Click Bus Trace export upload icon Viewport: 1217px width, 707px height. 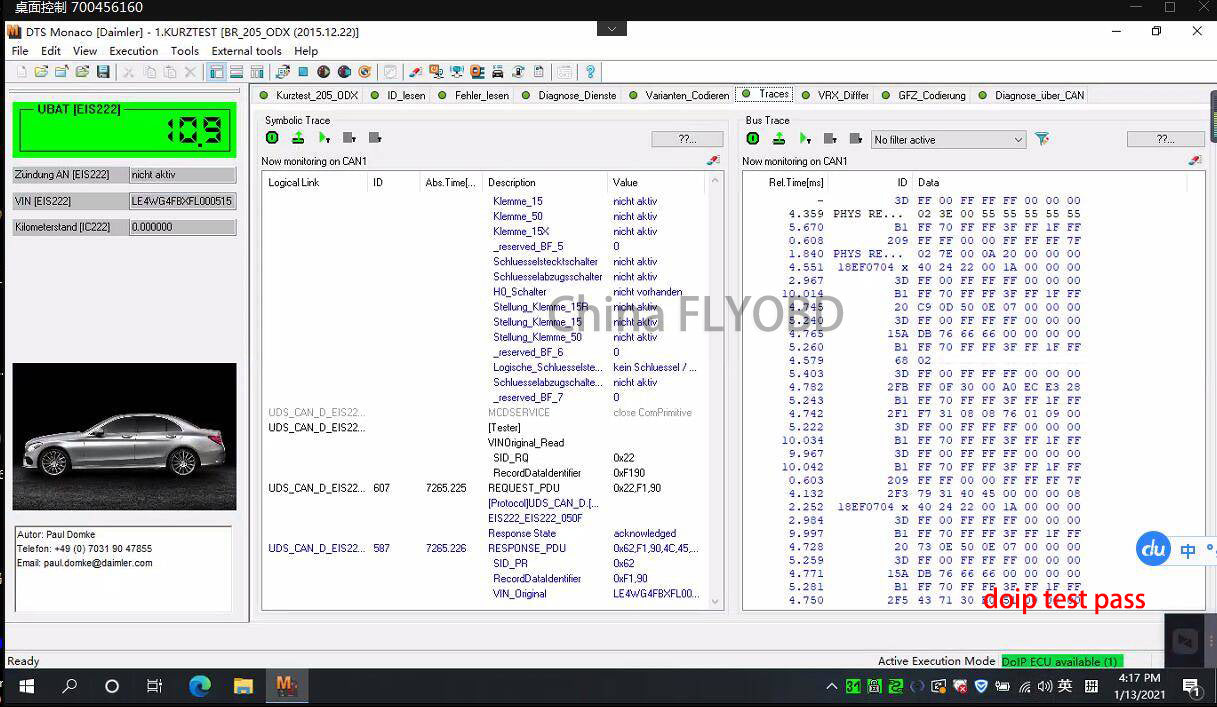778,138
